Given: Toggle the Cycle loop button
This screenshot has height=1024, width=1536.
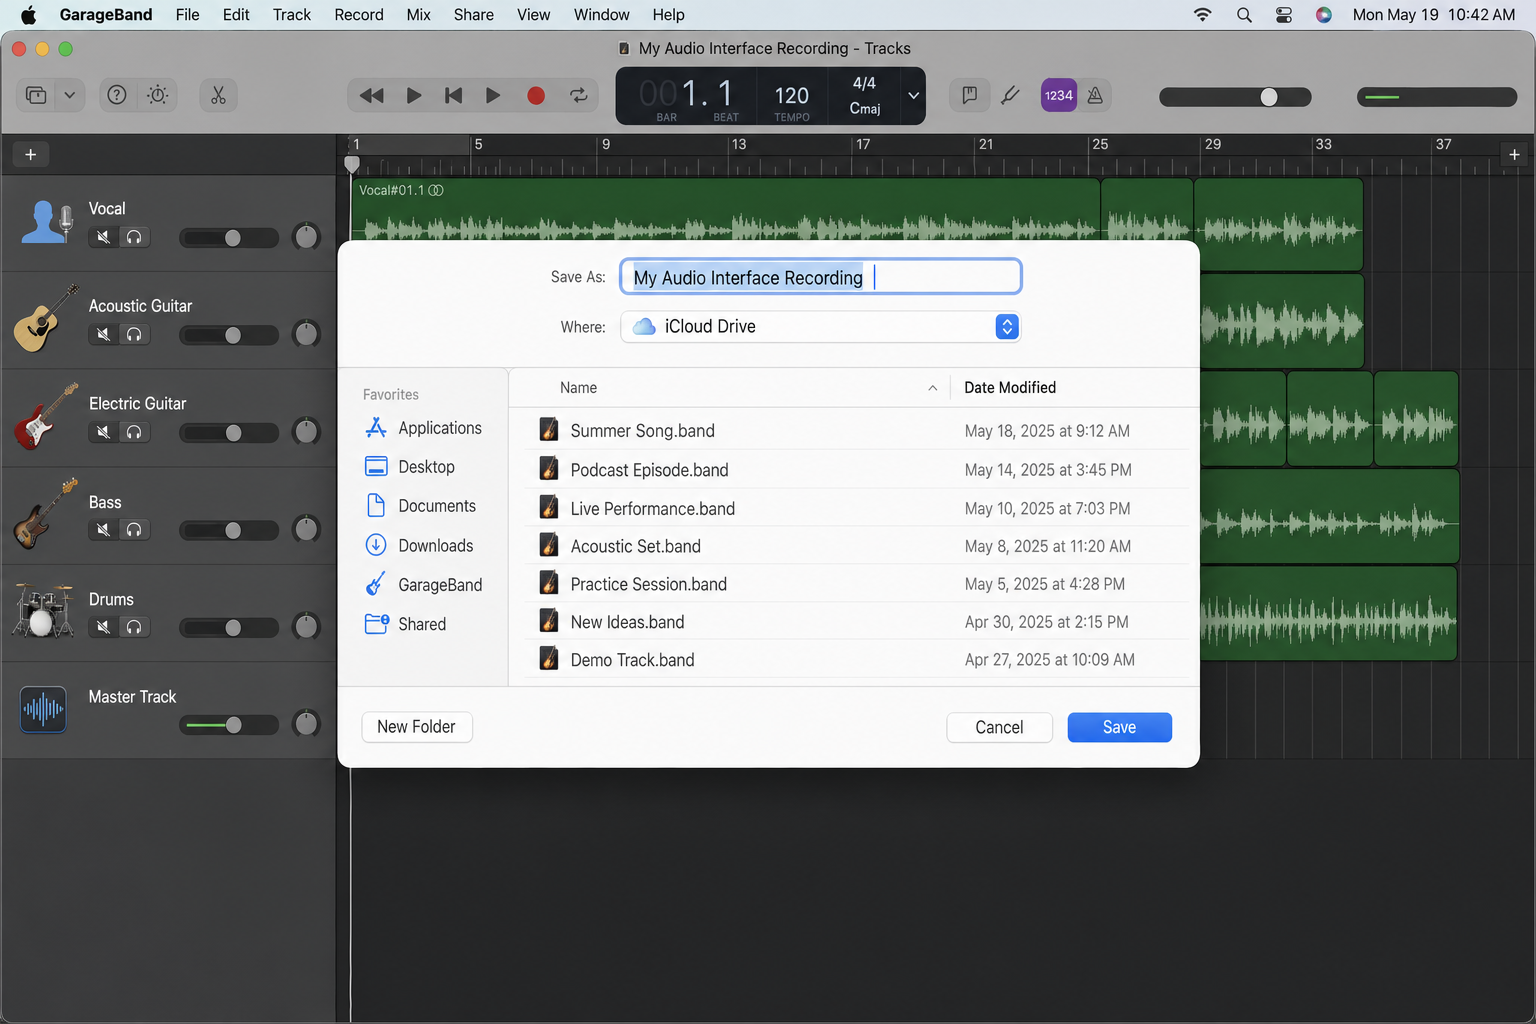Looking at the screenshot, I should (x=578, y=95).
